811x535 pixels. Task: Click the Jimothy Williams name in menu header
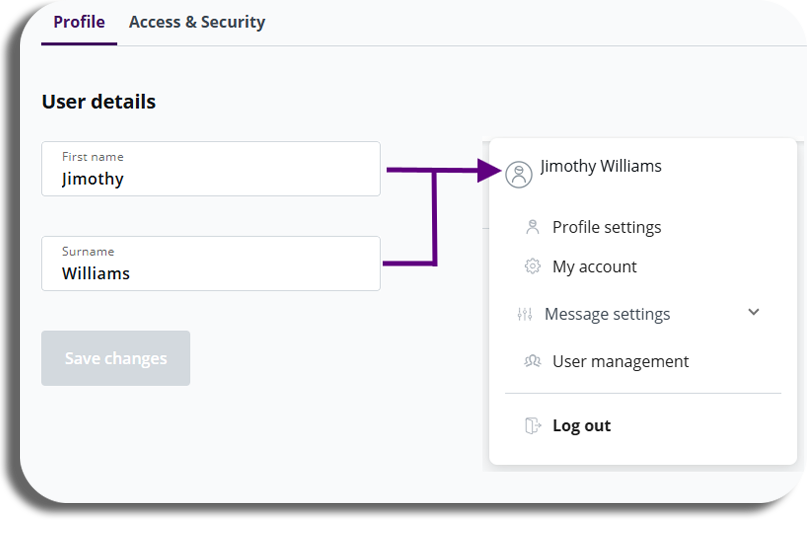click(x=600, y=166)
